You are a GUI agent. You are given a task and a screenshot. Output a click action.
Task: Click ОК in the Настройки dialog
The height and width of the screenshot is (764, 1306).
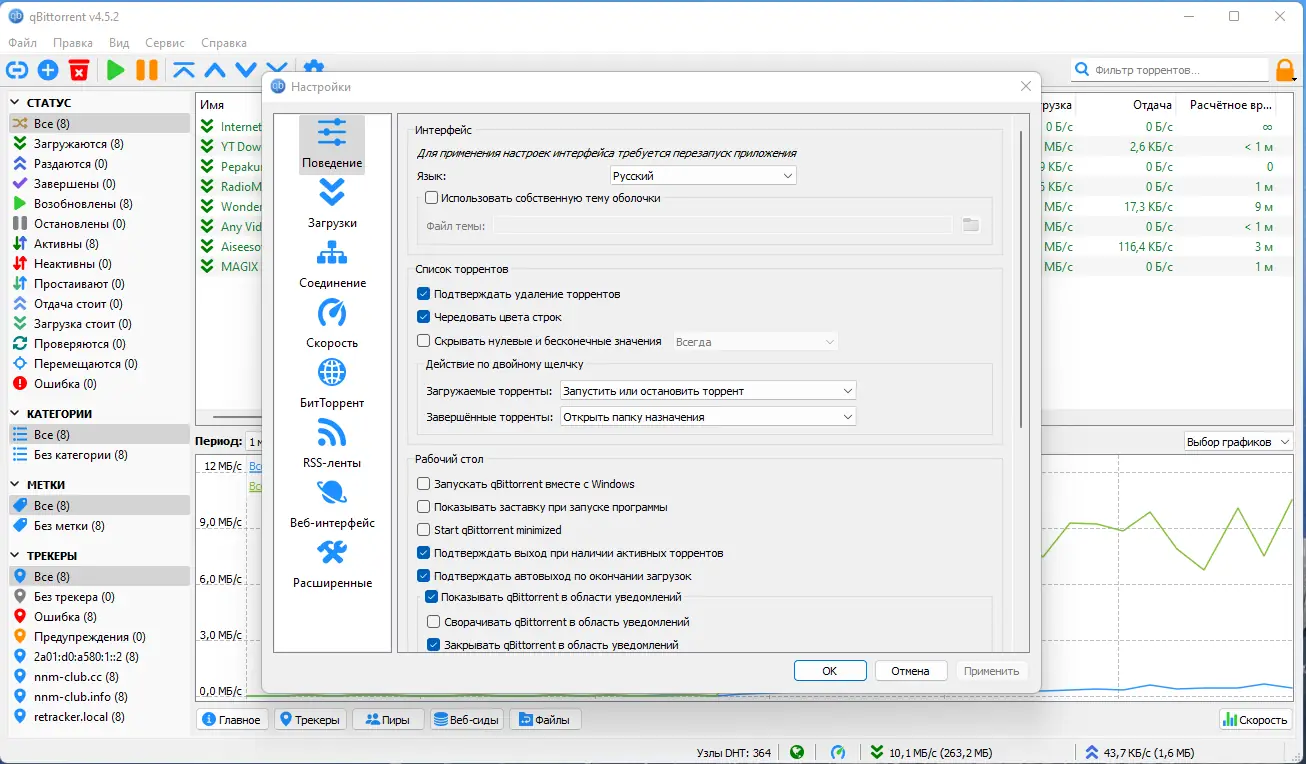tap(830, 671)
